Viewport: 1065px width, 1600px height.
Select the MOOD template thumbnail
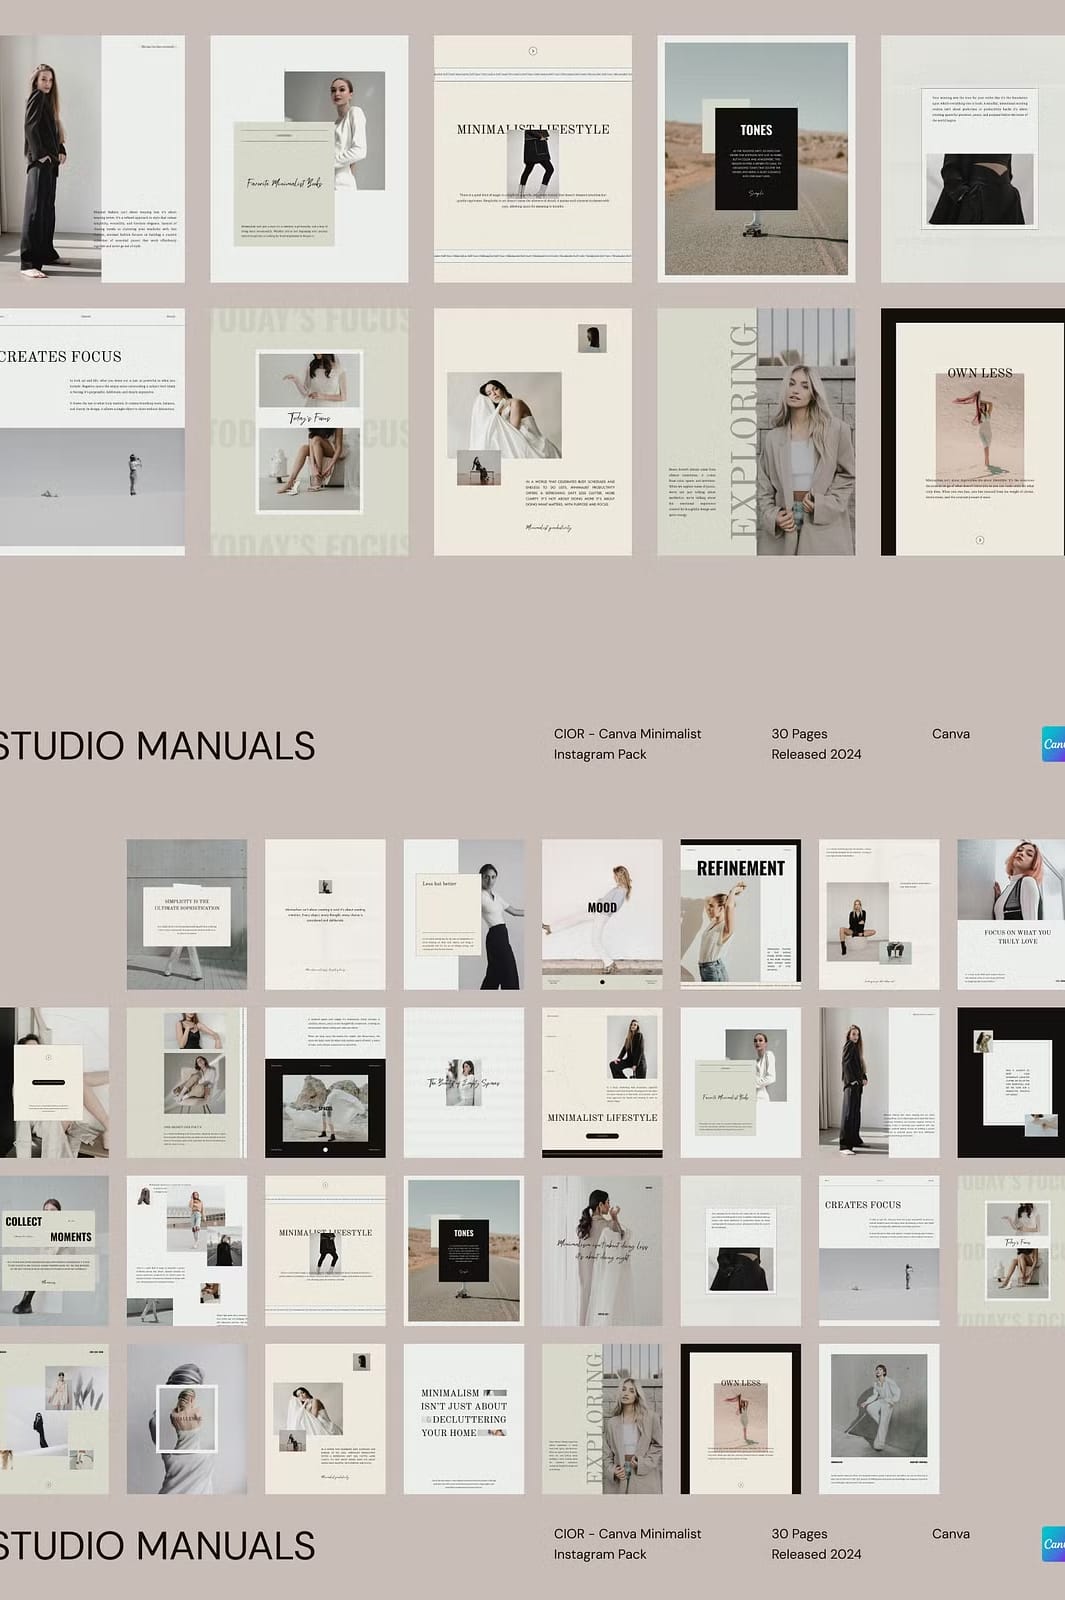pyautogui.click(x=602, y=914)
